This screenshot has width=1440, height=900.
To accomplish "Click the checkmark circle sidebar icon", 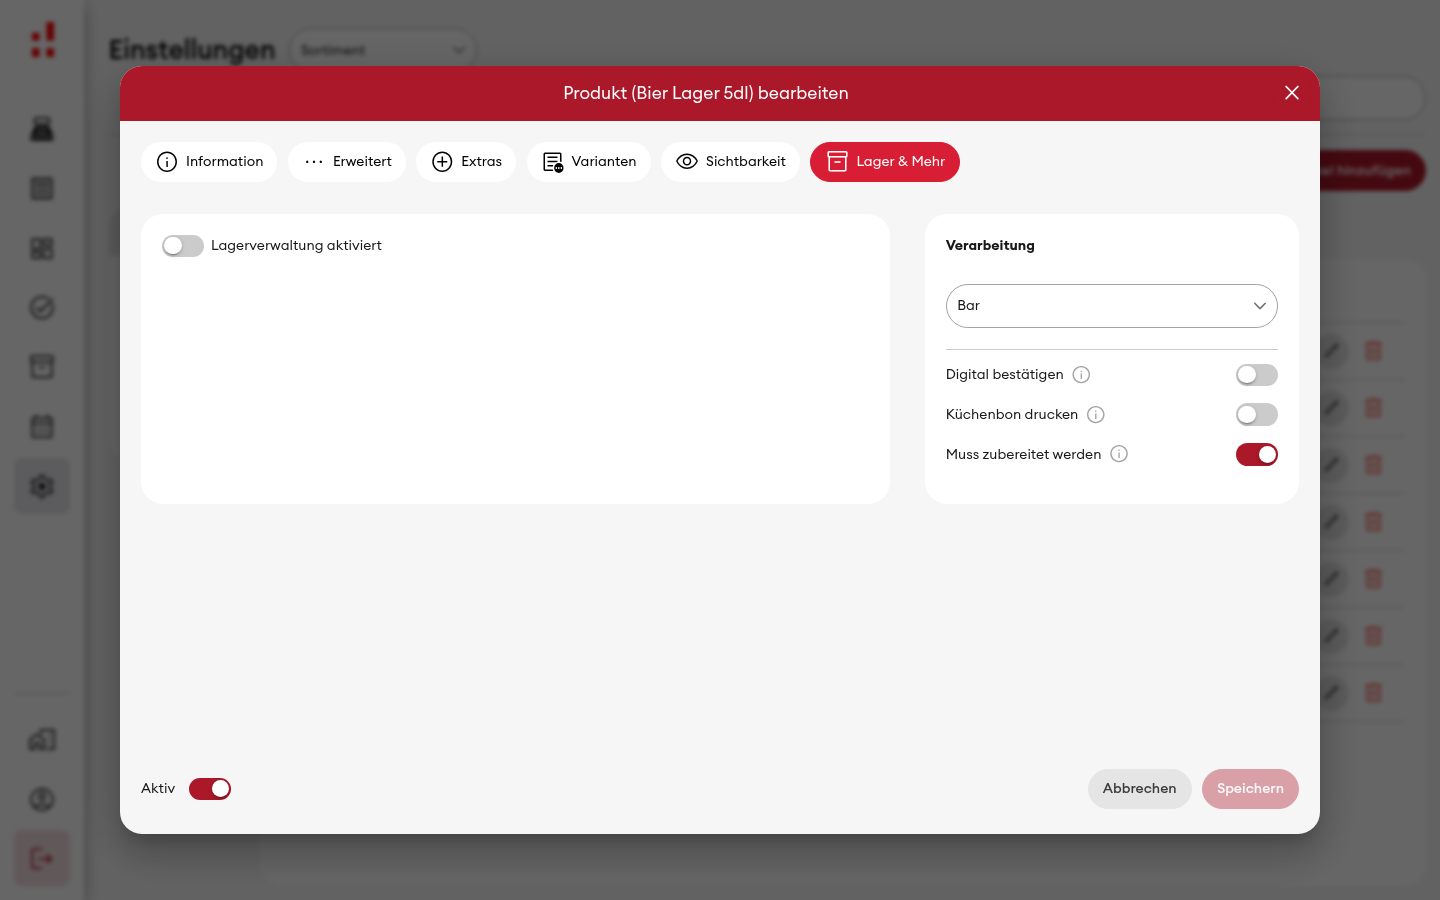I will pyautogui.click(x=42, y=308).
